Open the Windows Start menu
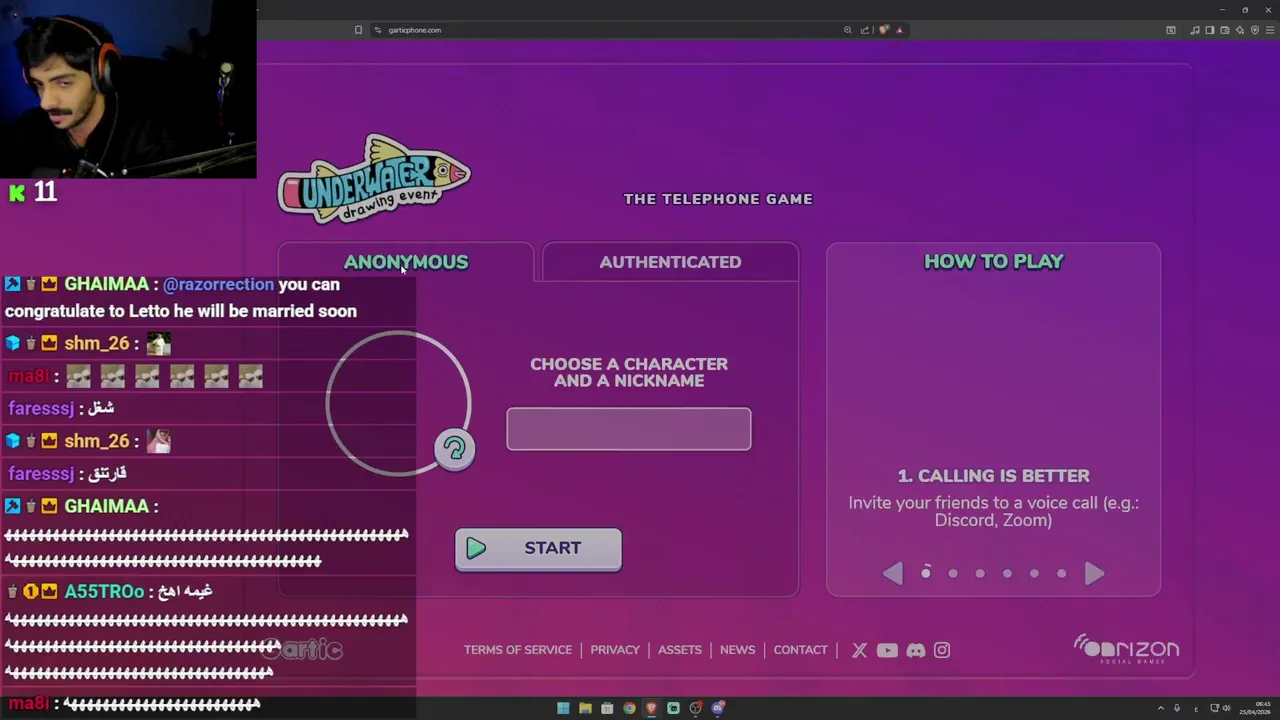The image size is (1280, 720). coord(563,708)
